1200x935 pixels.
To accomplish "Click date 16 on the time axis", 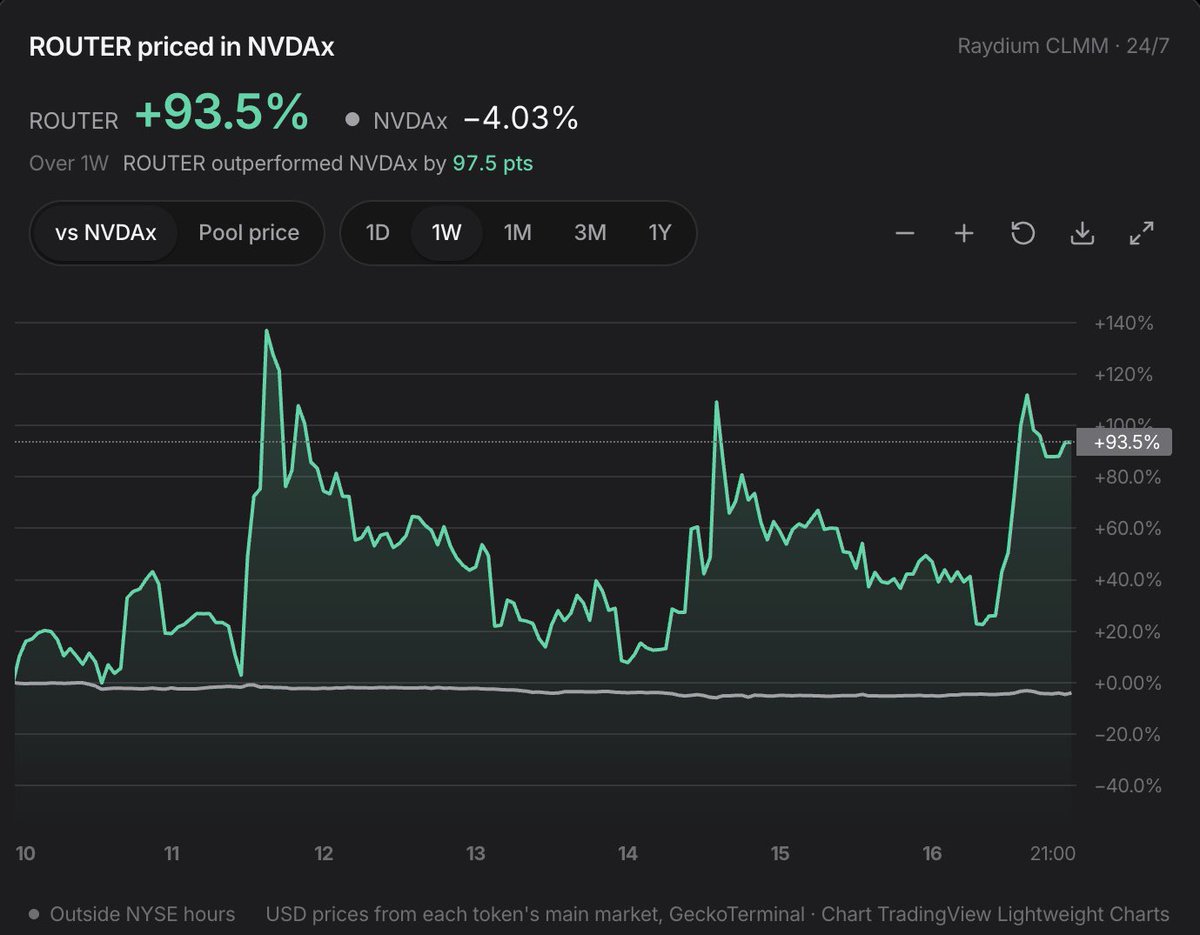I will click(x=932, y=854).
